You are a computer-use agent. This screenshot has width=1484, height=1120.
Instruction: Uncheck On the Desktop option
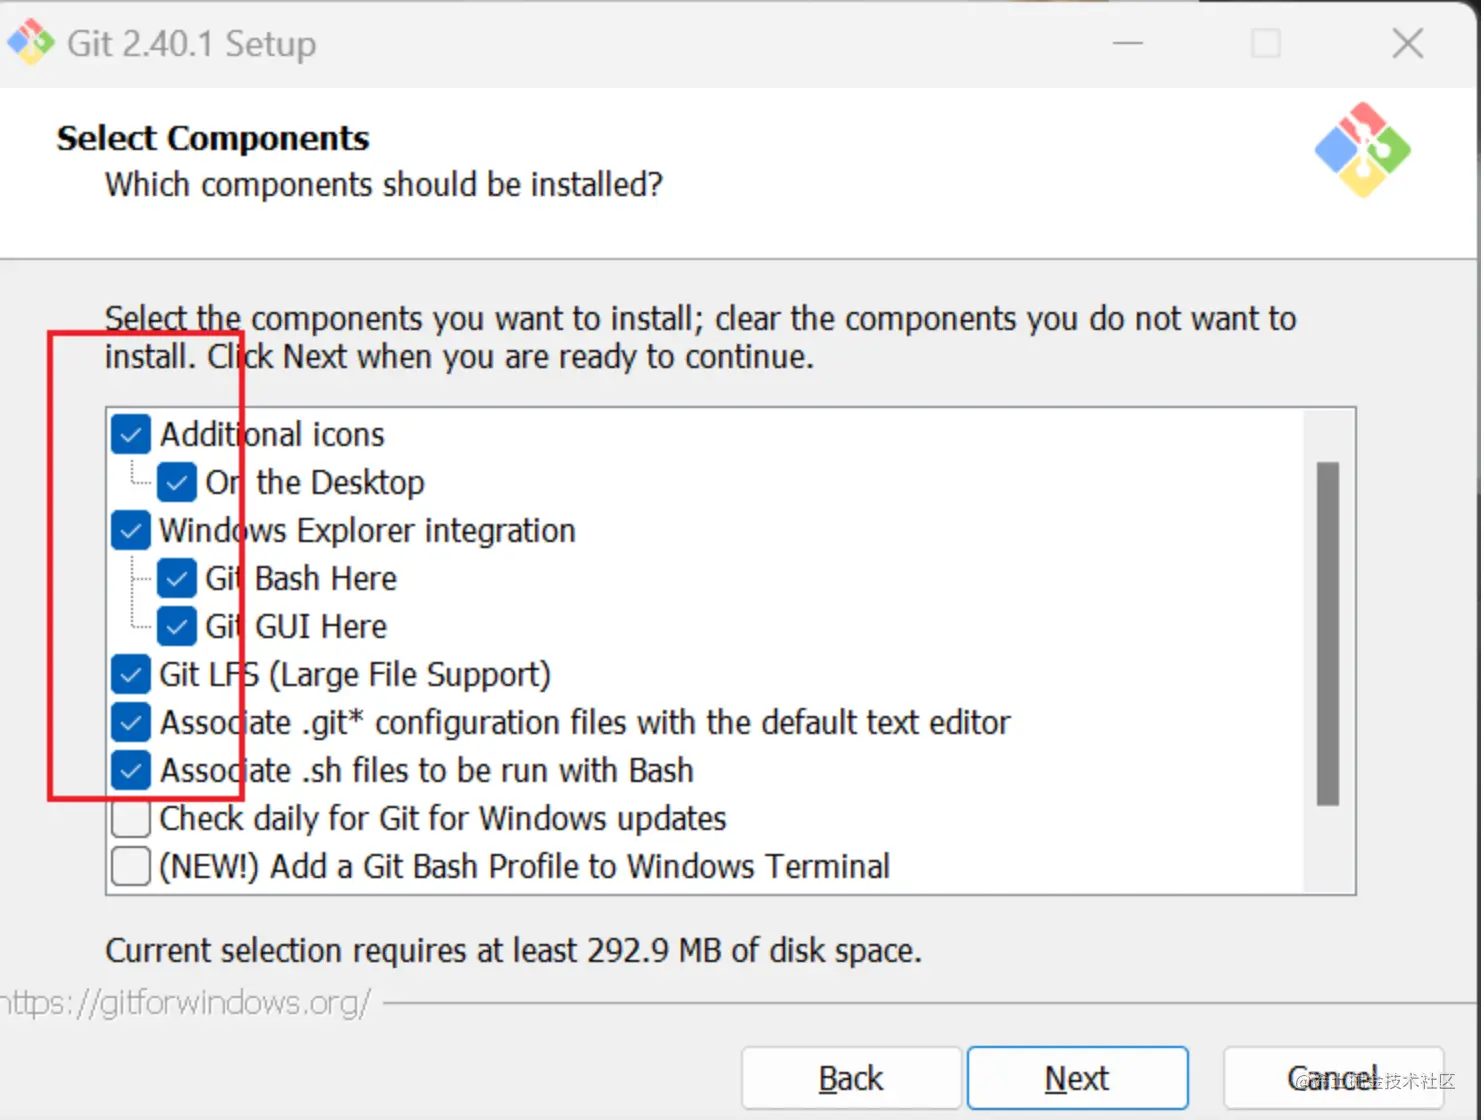click(x=177, y=482)
